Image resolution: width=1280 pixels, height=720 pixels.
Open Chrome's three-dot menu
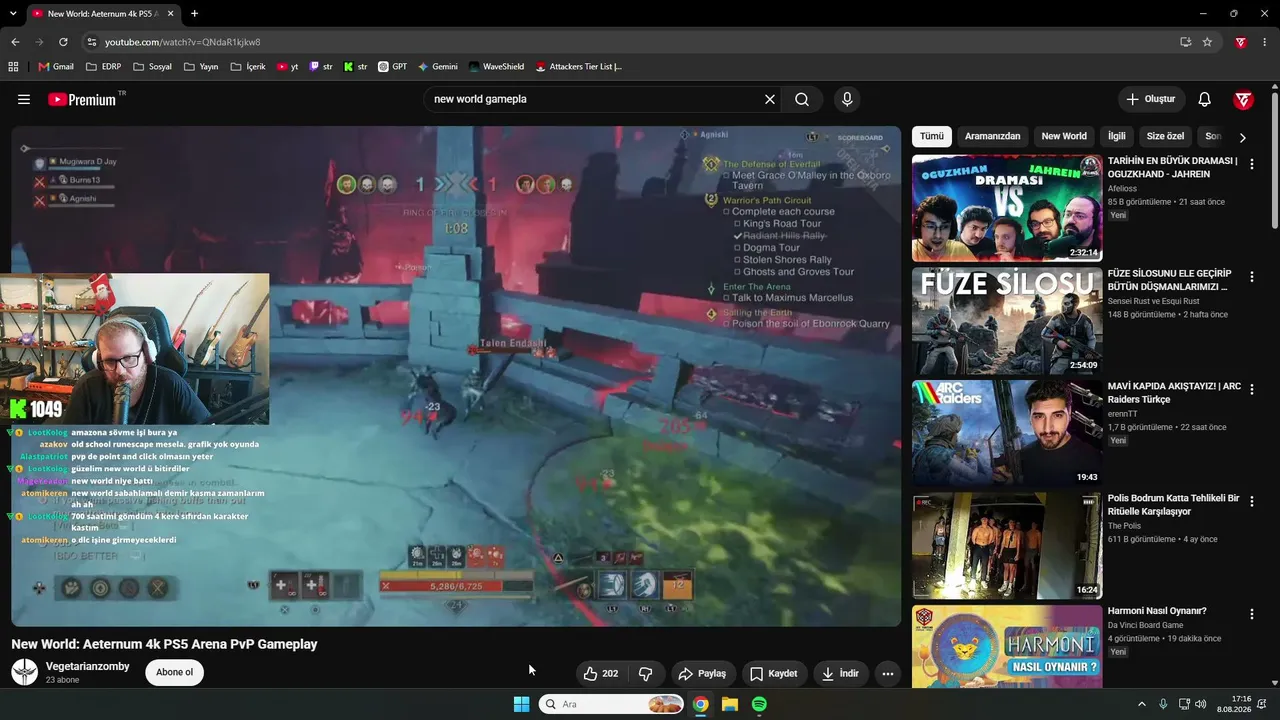click(x=1265, y=42)
